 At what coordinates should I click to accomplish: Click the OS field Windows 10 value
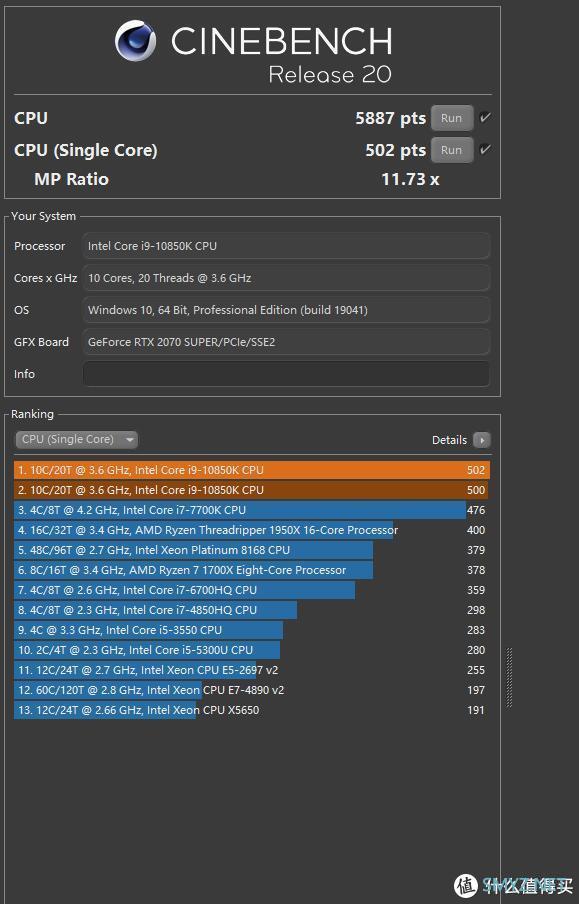(x=287, y=310)
